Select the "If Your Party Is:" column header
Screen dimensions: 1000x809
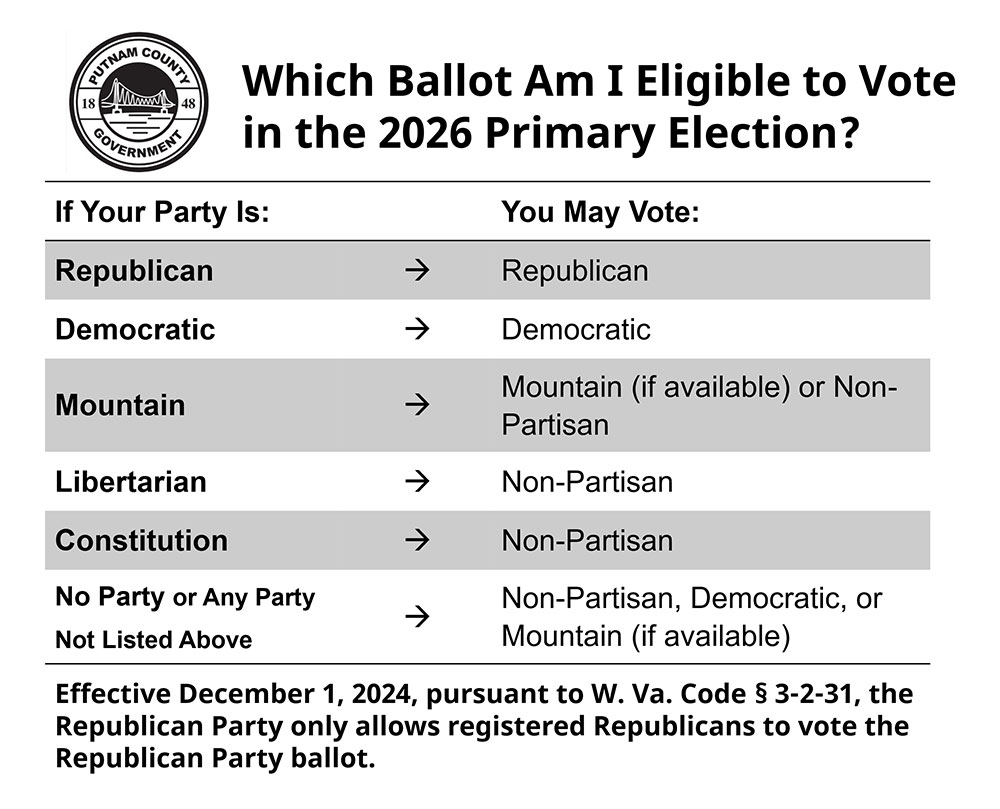coord(162,212)
